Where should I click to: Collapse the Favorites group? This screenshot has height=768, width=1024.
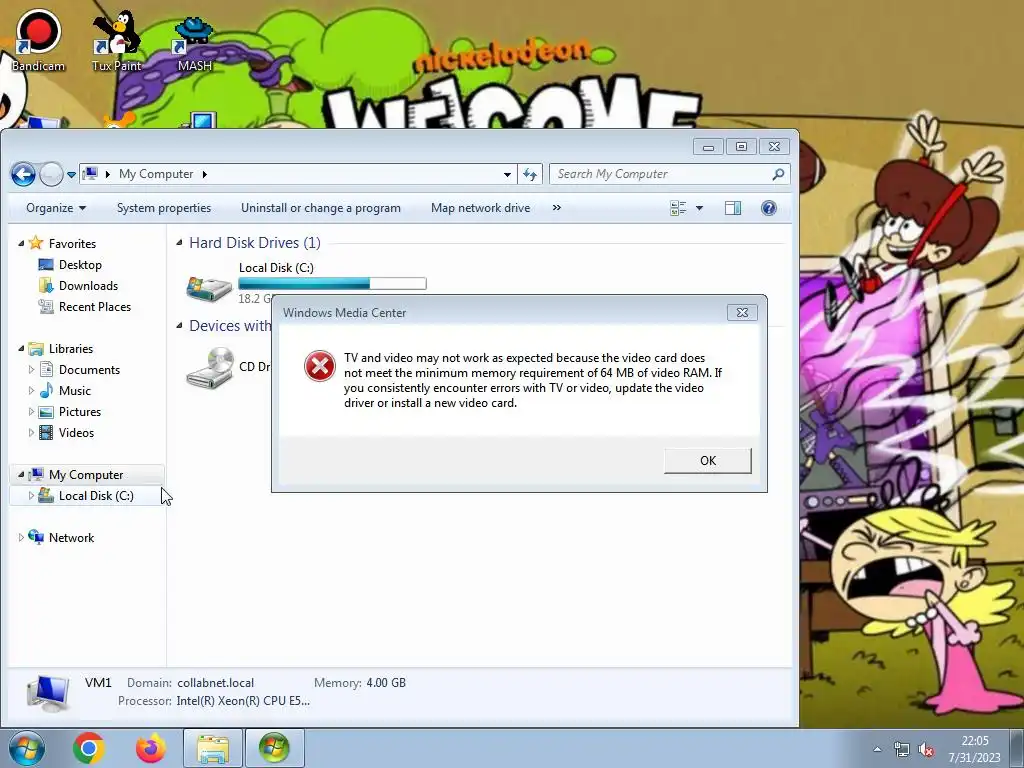pos(21,244)
